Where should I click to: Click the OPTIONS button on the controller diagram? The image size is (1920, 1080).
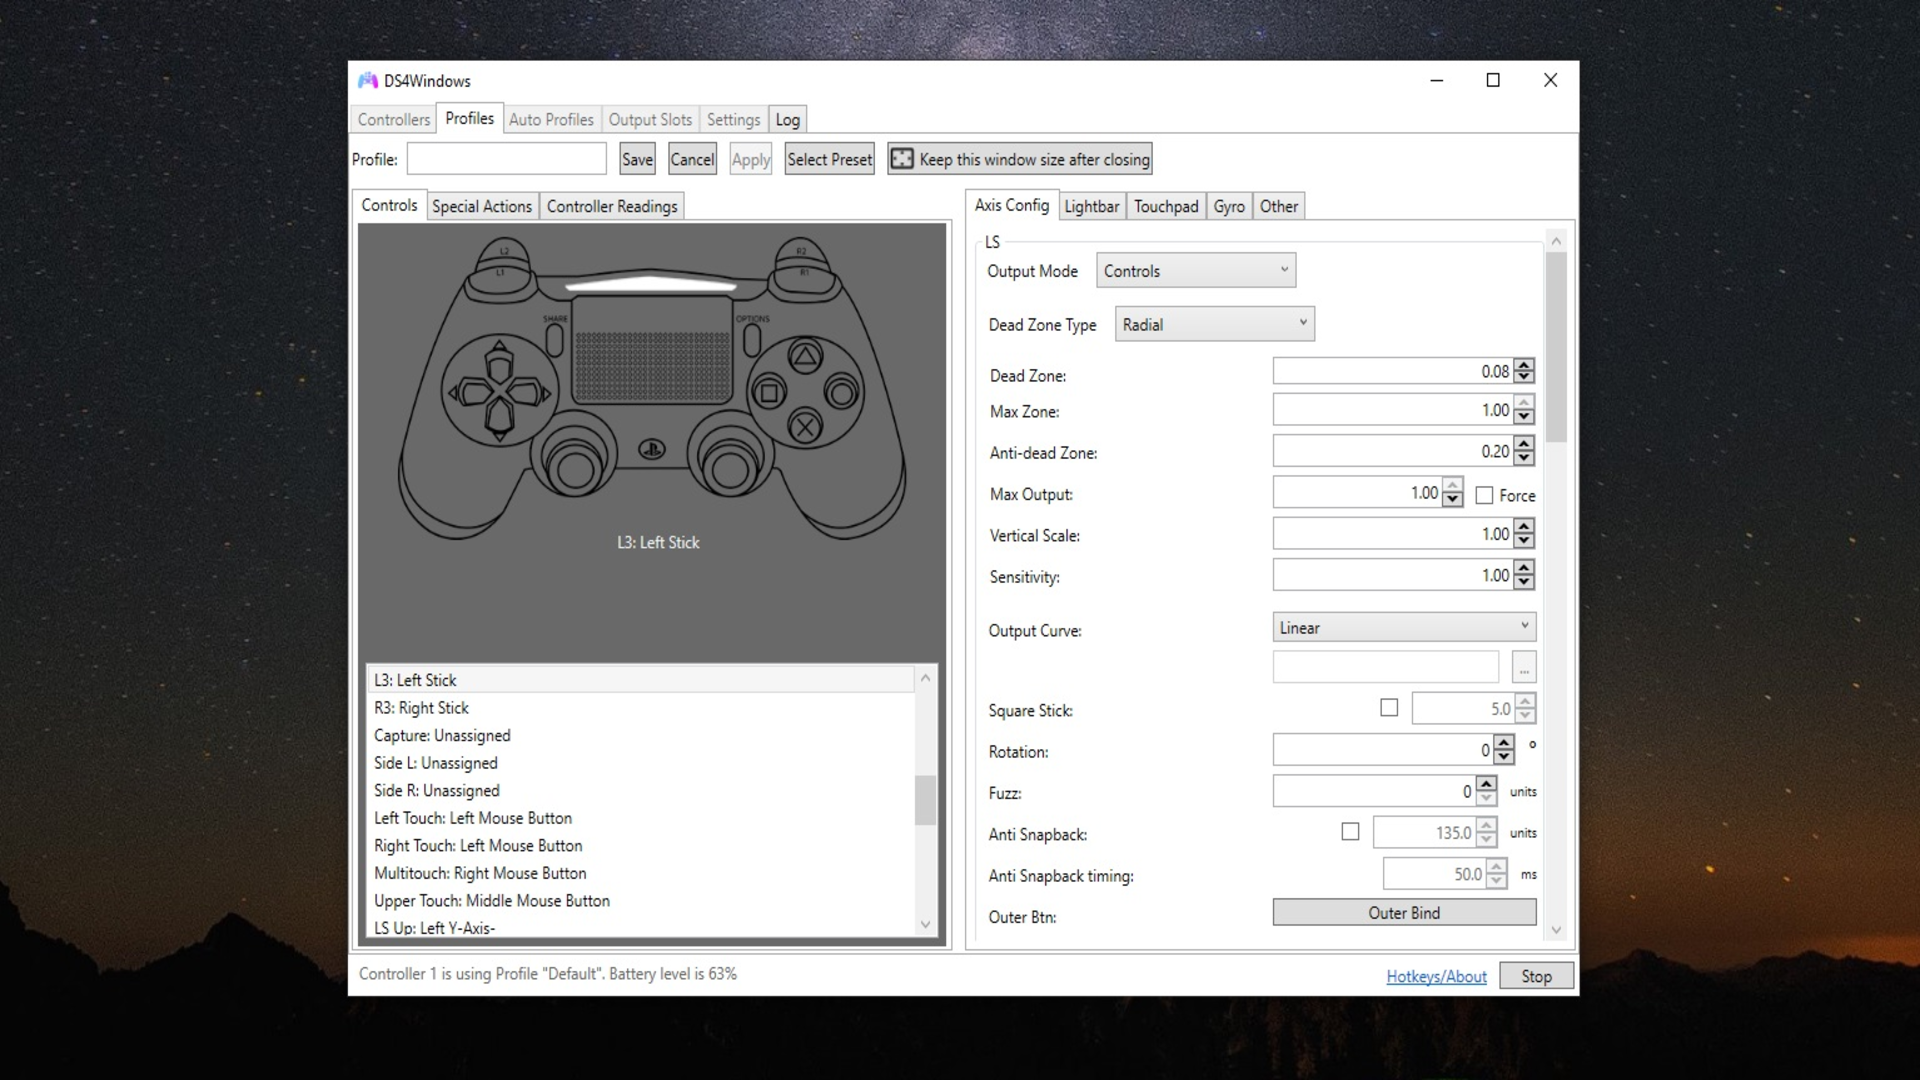tap(752, 339)
